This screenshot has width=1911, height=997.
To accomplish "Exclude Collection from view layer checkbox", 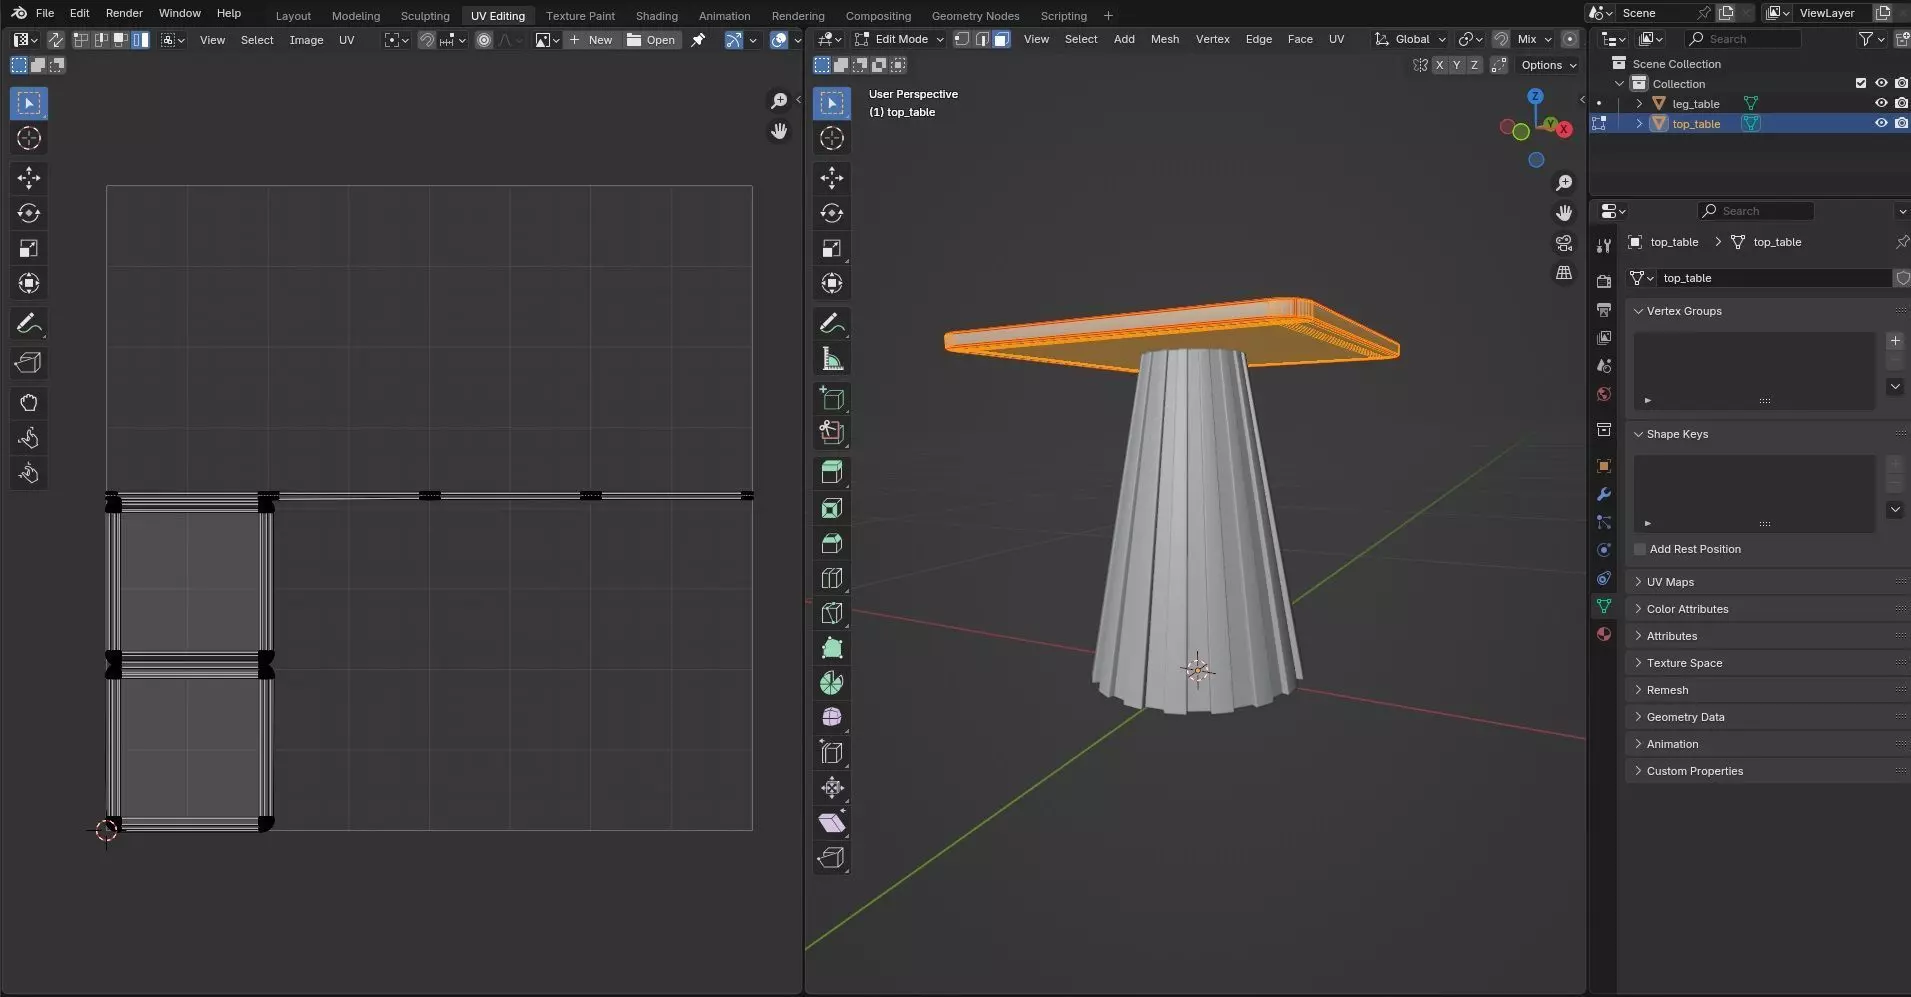I will [x=1861, y=83].
